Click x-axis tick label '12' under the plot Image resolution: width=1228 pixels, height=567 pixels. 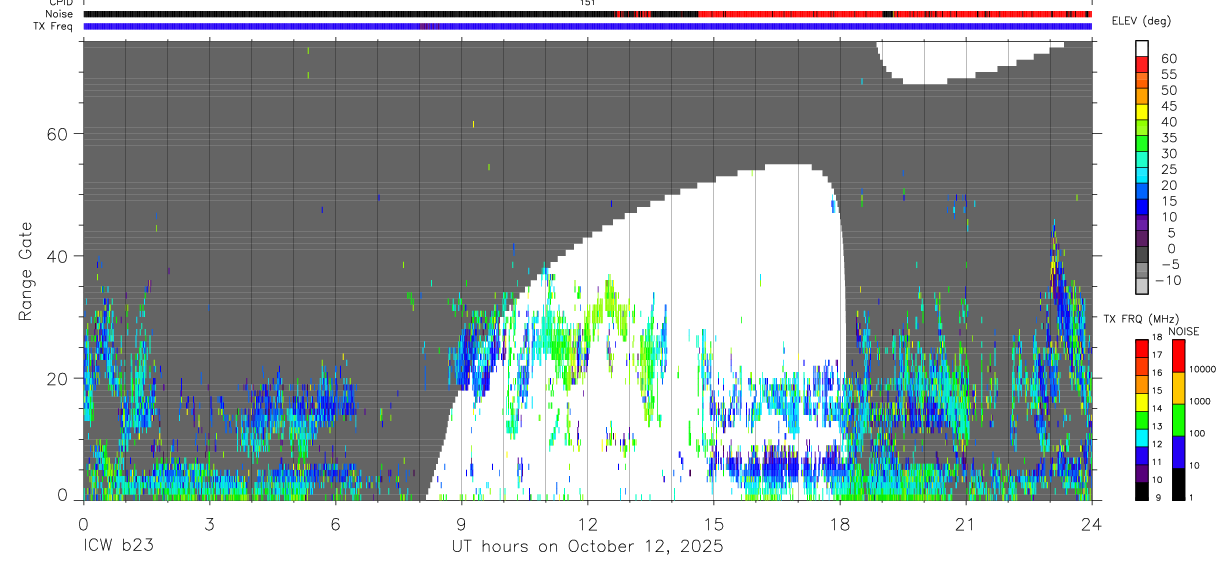click(587, 525)
